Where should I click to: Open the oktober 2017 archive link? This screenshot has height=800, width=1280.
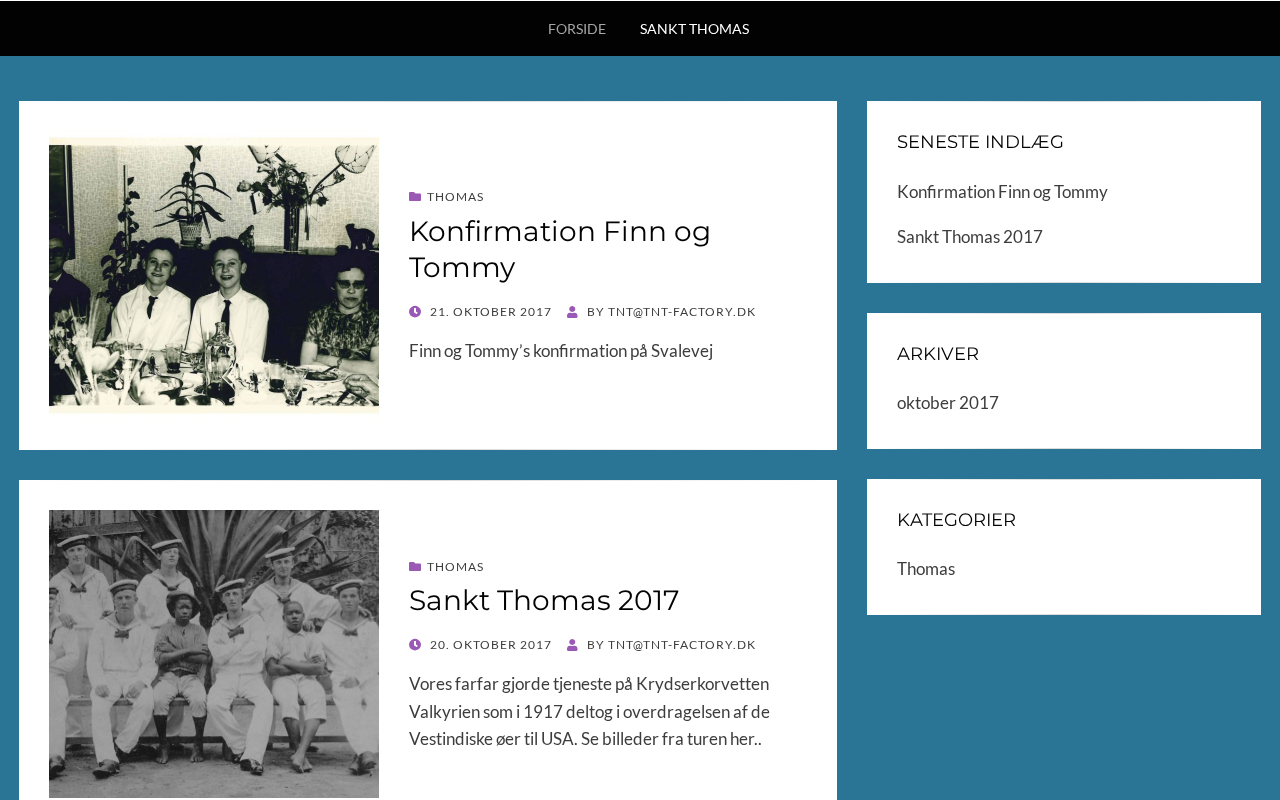pos(948,403)
